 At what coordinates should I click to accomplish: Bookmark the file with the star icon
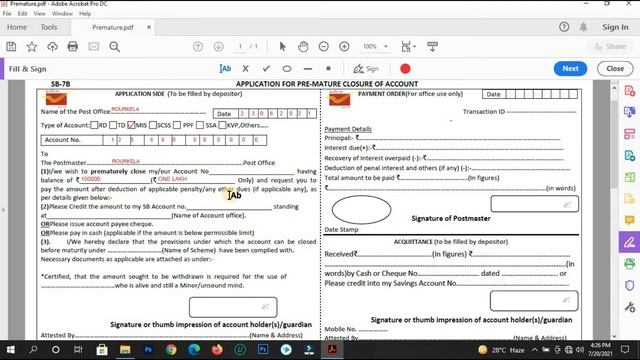32,47
